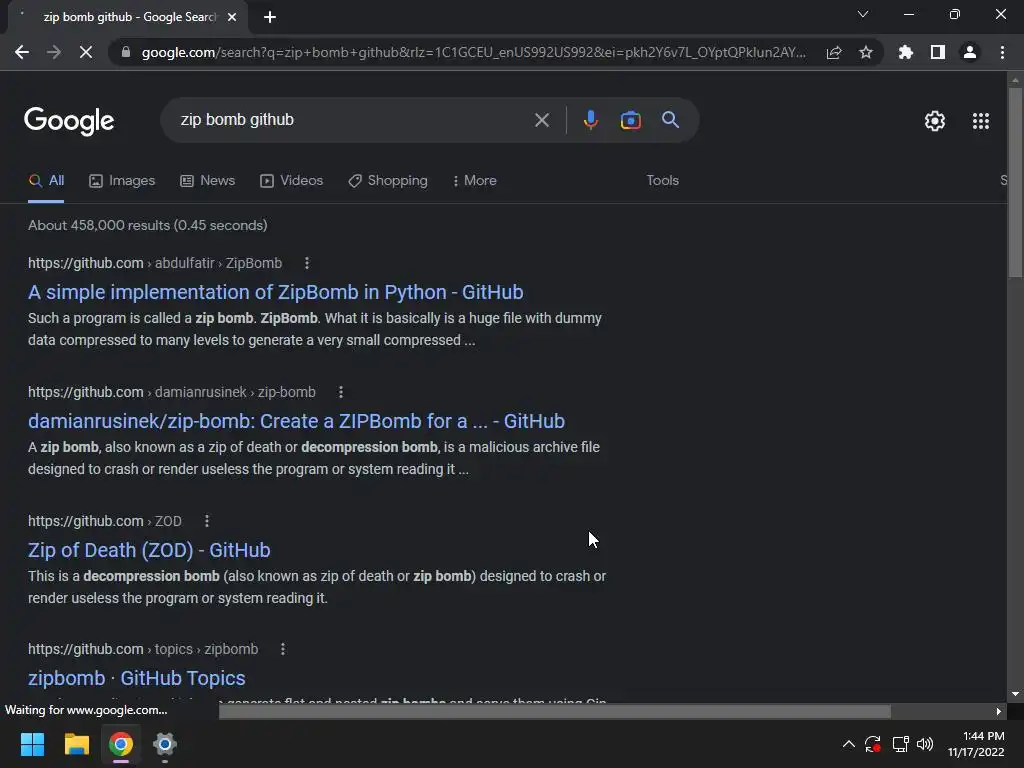Share this page from address bar
1024x768 pixels.
pyautogui.click(x=834, y=52)
